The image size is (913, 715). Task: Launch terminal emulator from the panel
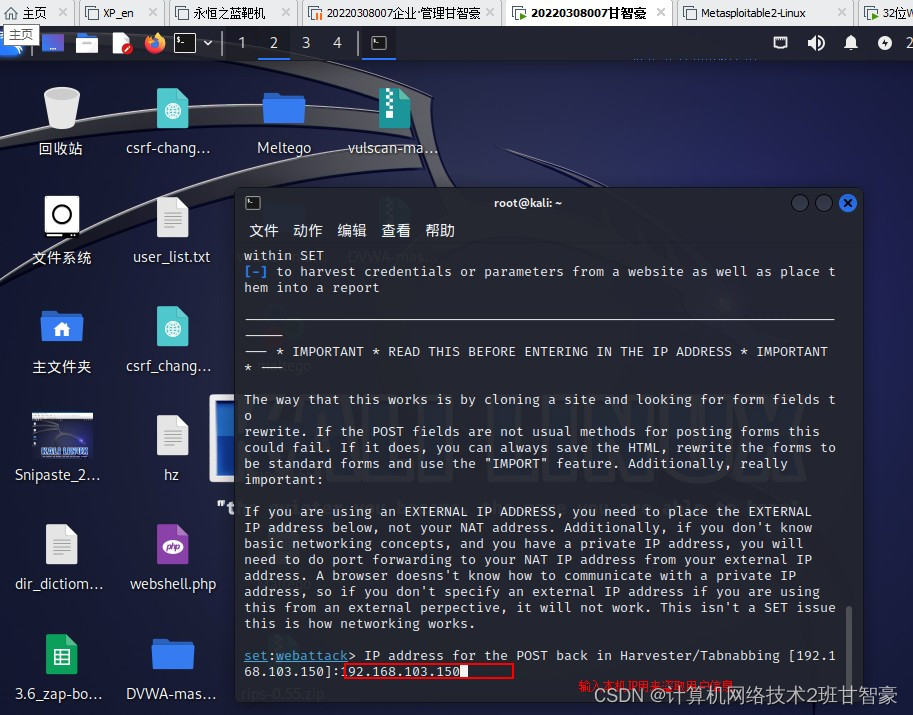coord(185,43)
